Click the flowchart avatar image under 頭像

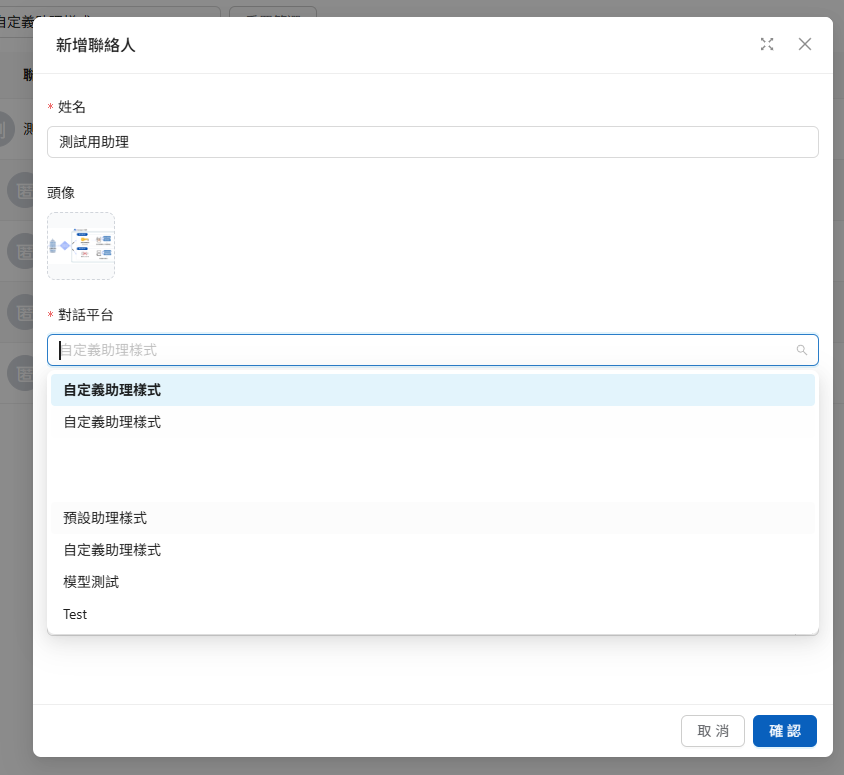pyautogui.click(x=81, y=246)
